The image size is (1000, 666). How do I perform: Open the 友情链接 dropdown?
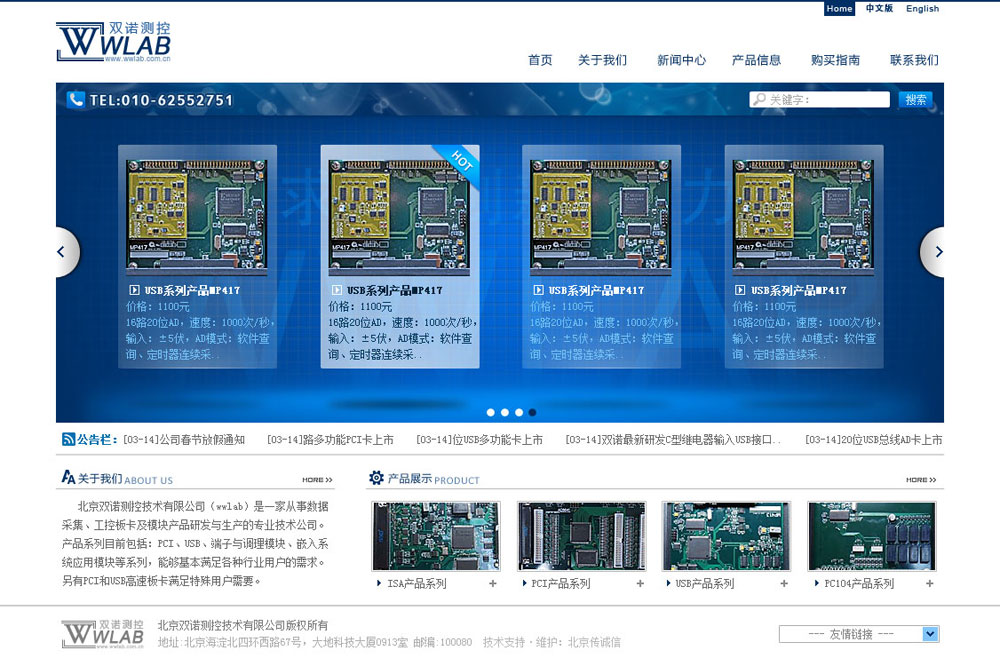pos(858,634)
